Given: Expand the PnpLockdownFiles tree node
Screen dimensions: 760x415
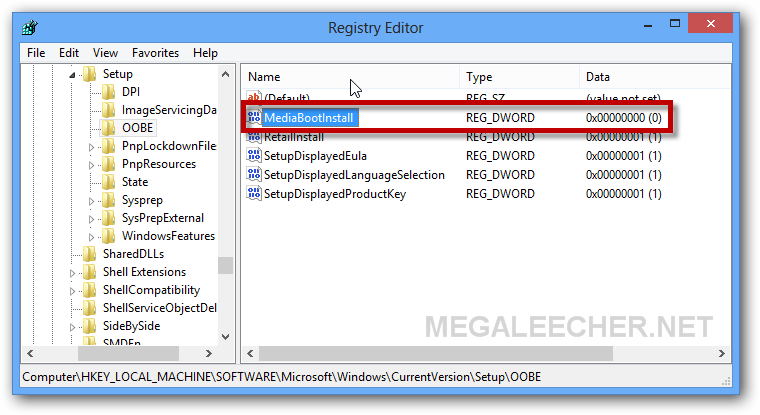Looking at the screenshot, I should [92, 147].
